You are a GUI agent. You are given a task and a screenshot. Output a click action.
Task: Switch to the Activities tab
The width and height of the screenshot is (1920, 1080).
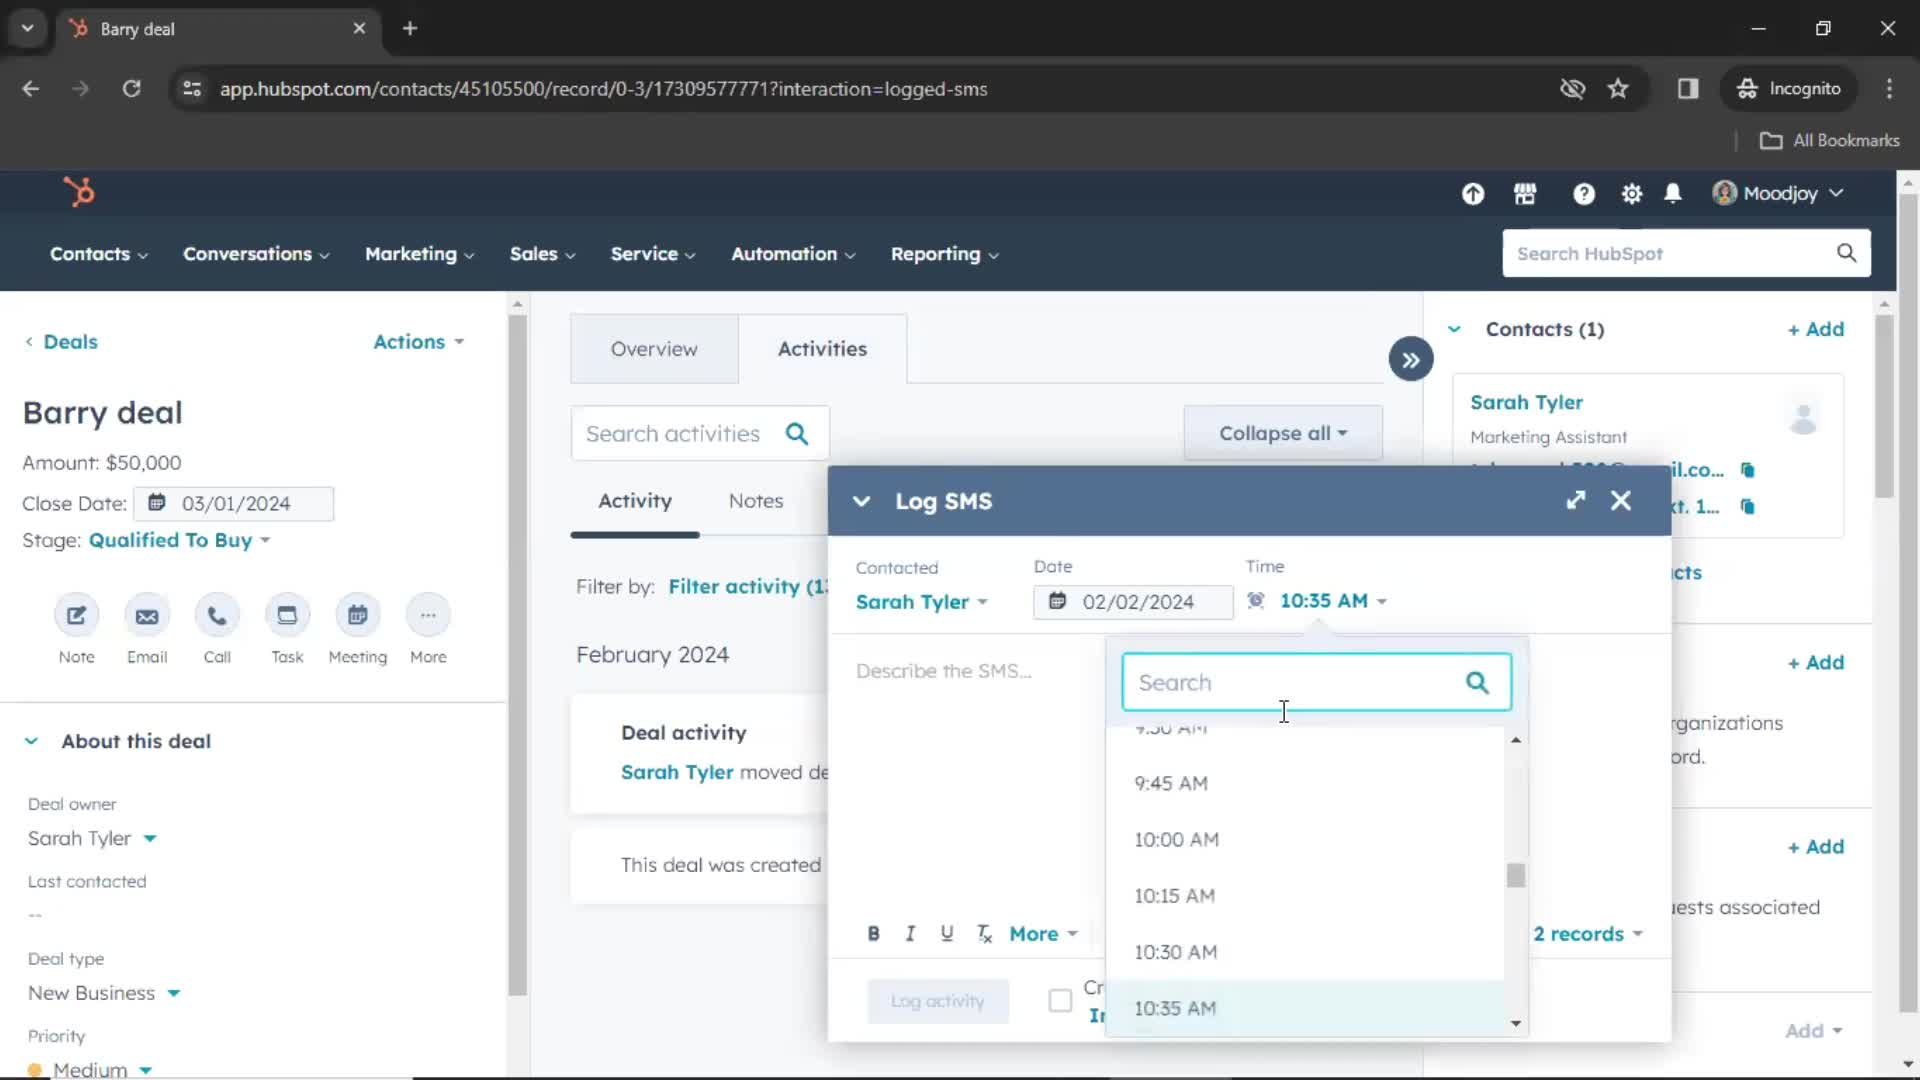coord(822,349)
